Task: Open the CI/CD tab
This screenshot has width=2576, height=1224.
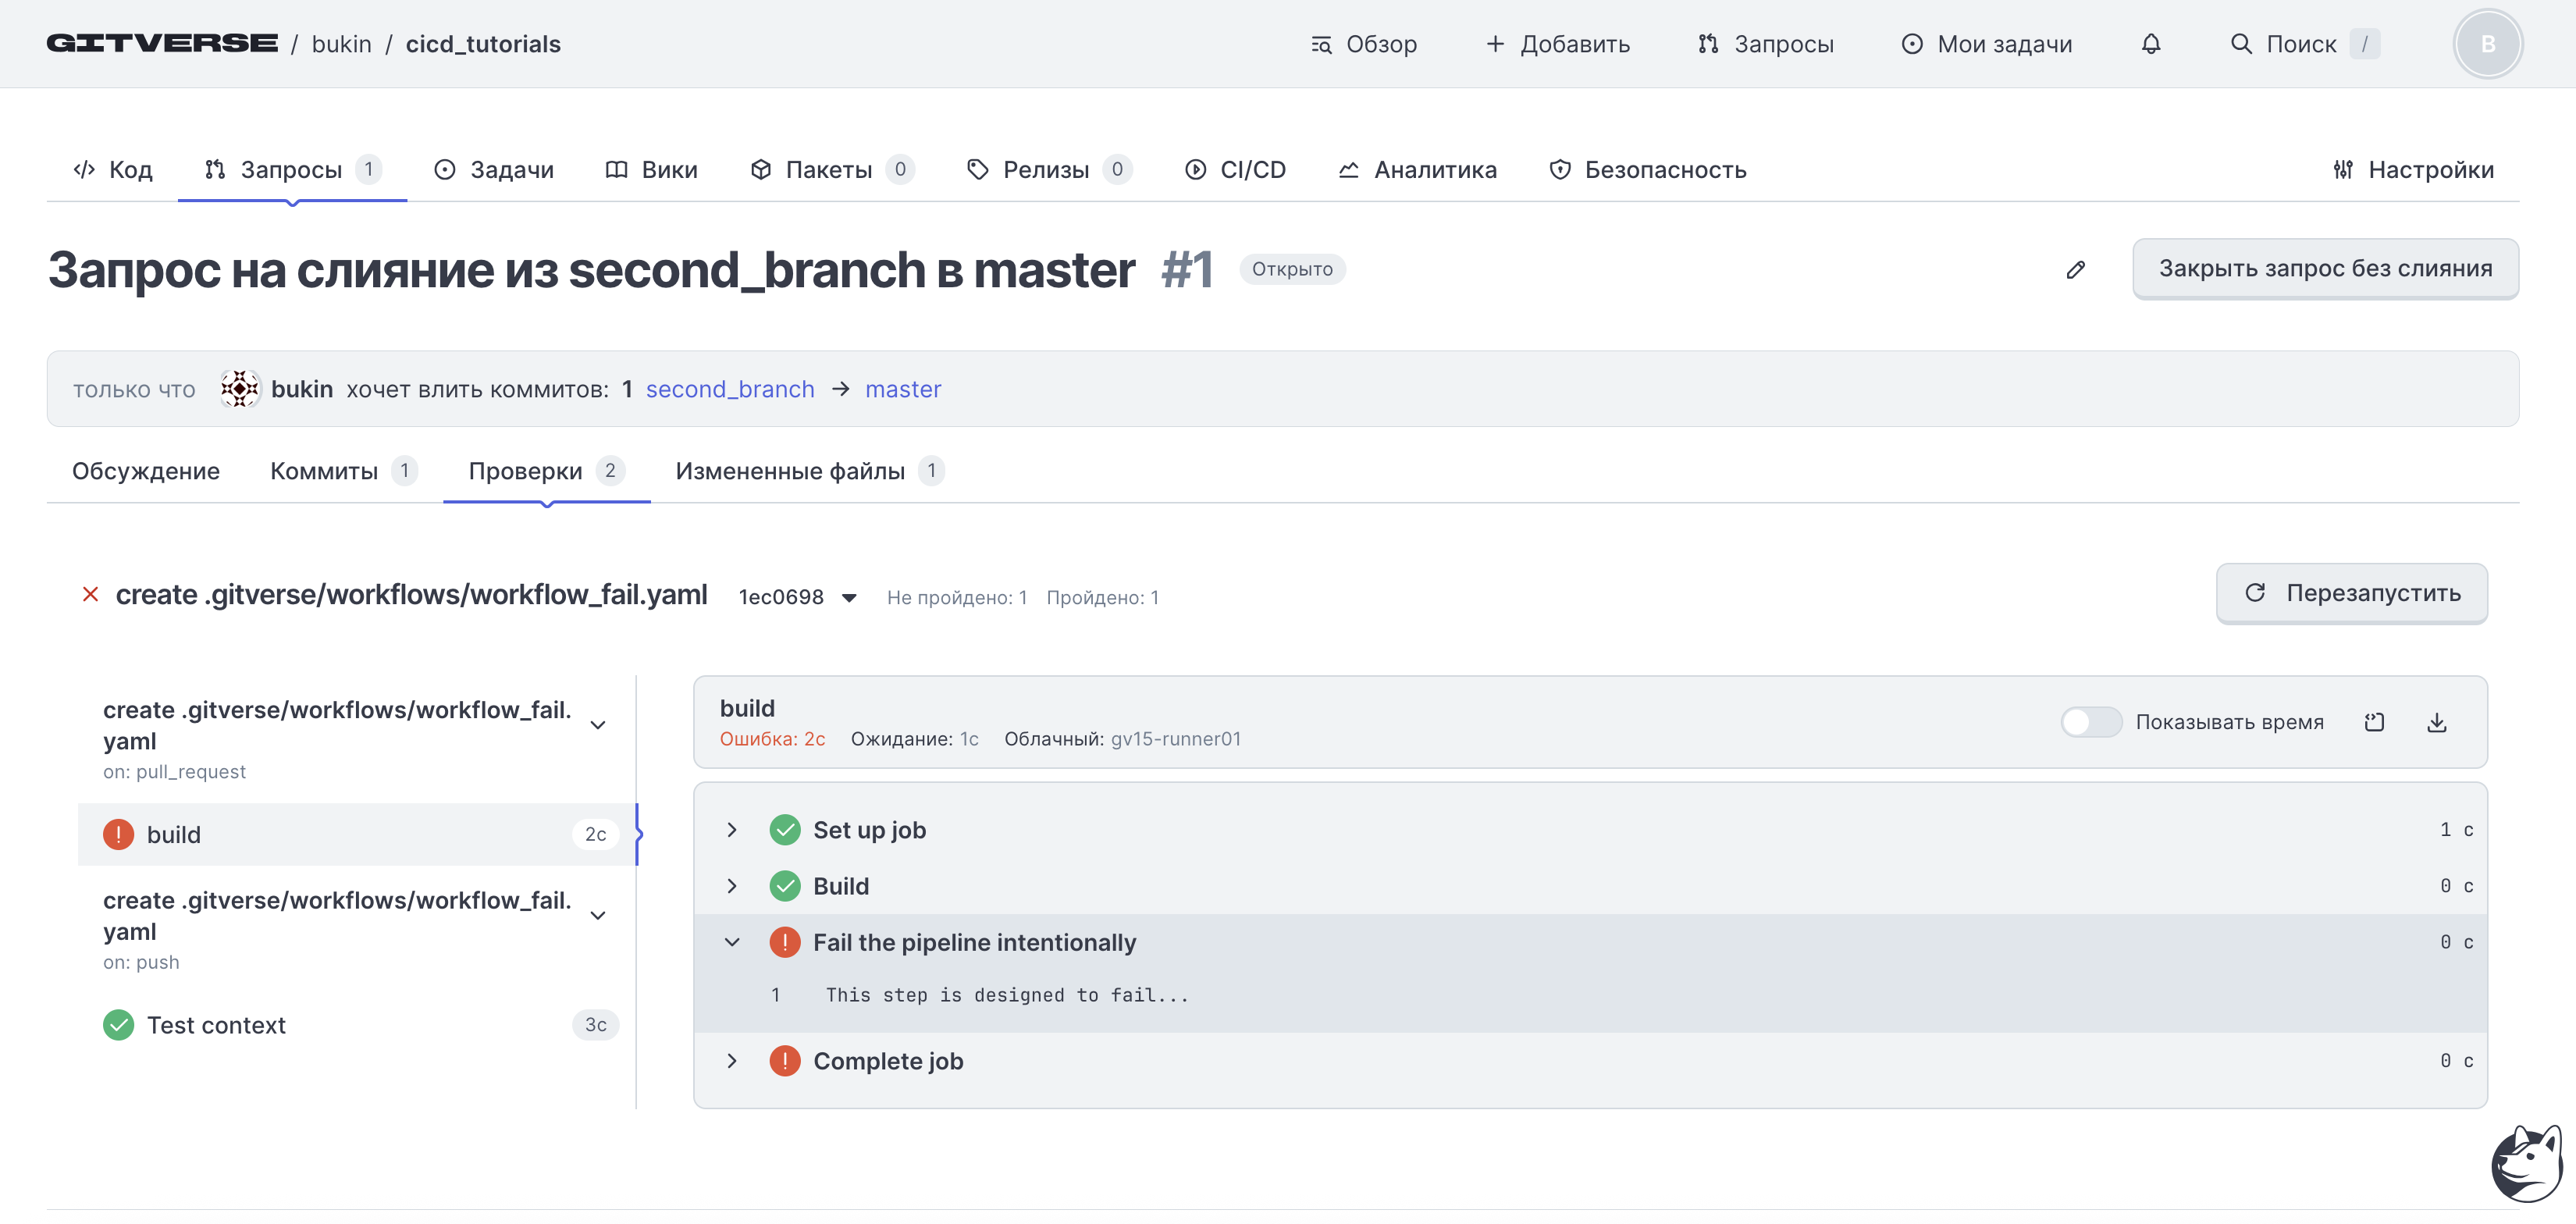Action: click(x=1235, y=170)
